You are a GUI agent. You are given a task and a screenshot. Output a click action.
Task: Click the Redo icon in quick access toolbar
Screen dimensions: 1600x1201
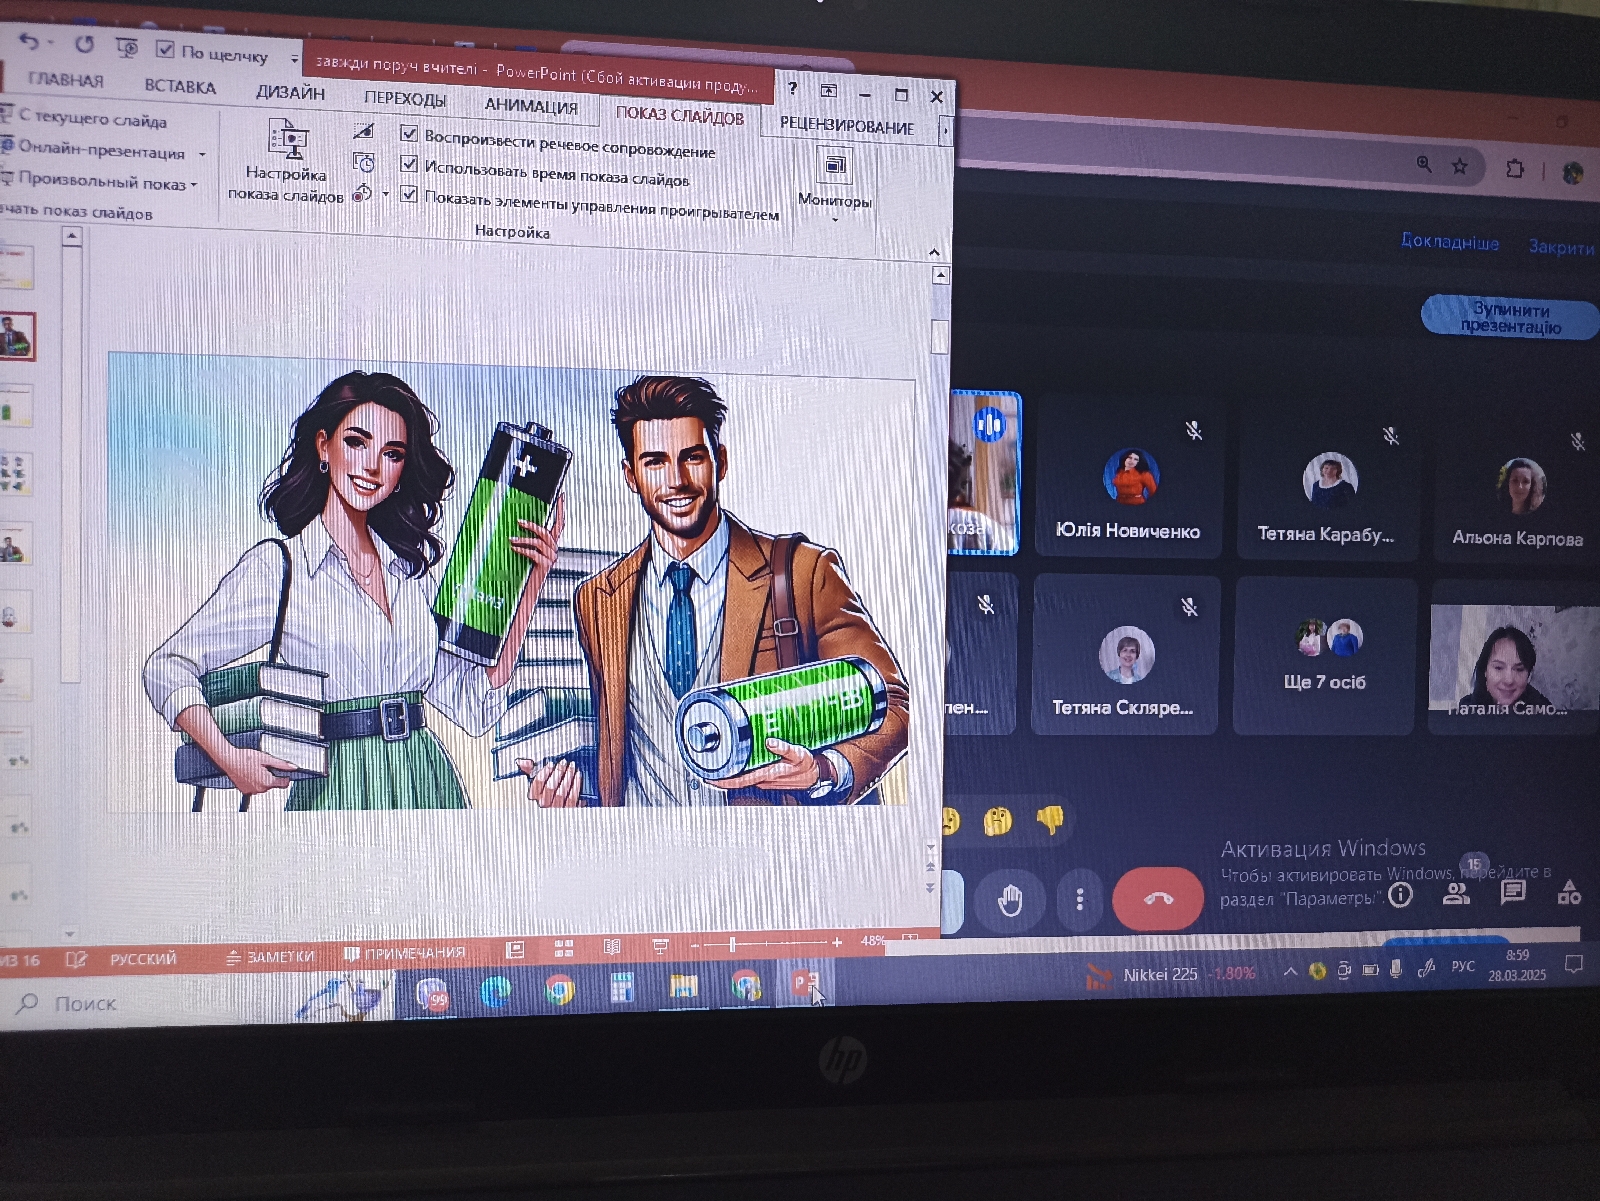[x=84, y=44]
